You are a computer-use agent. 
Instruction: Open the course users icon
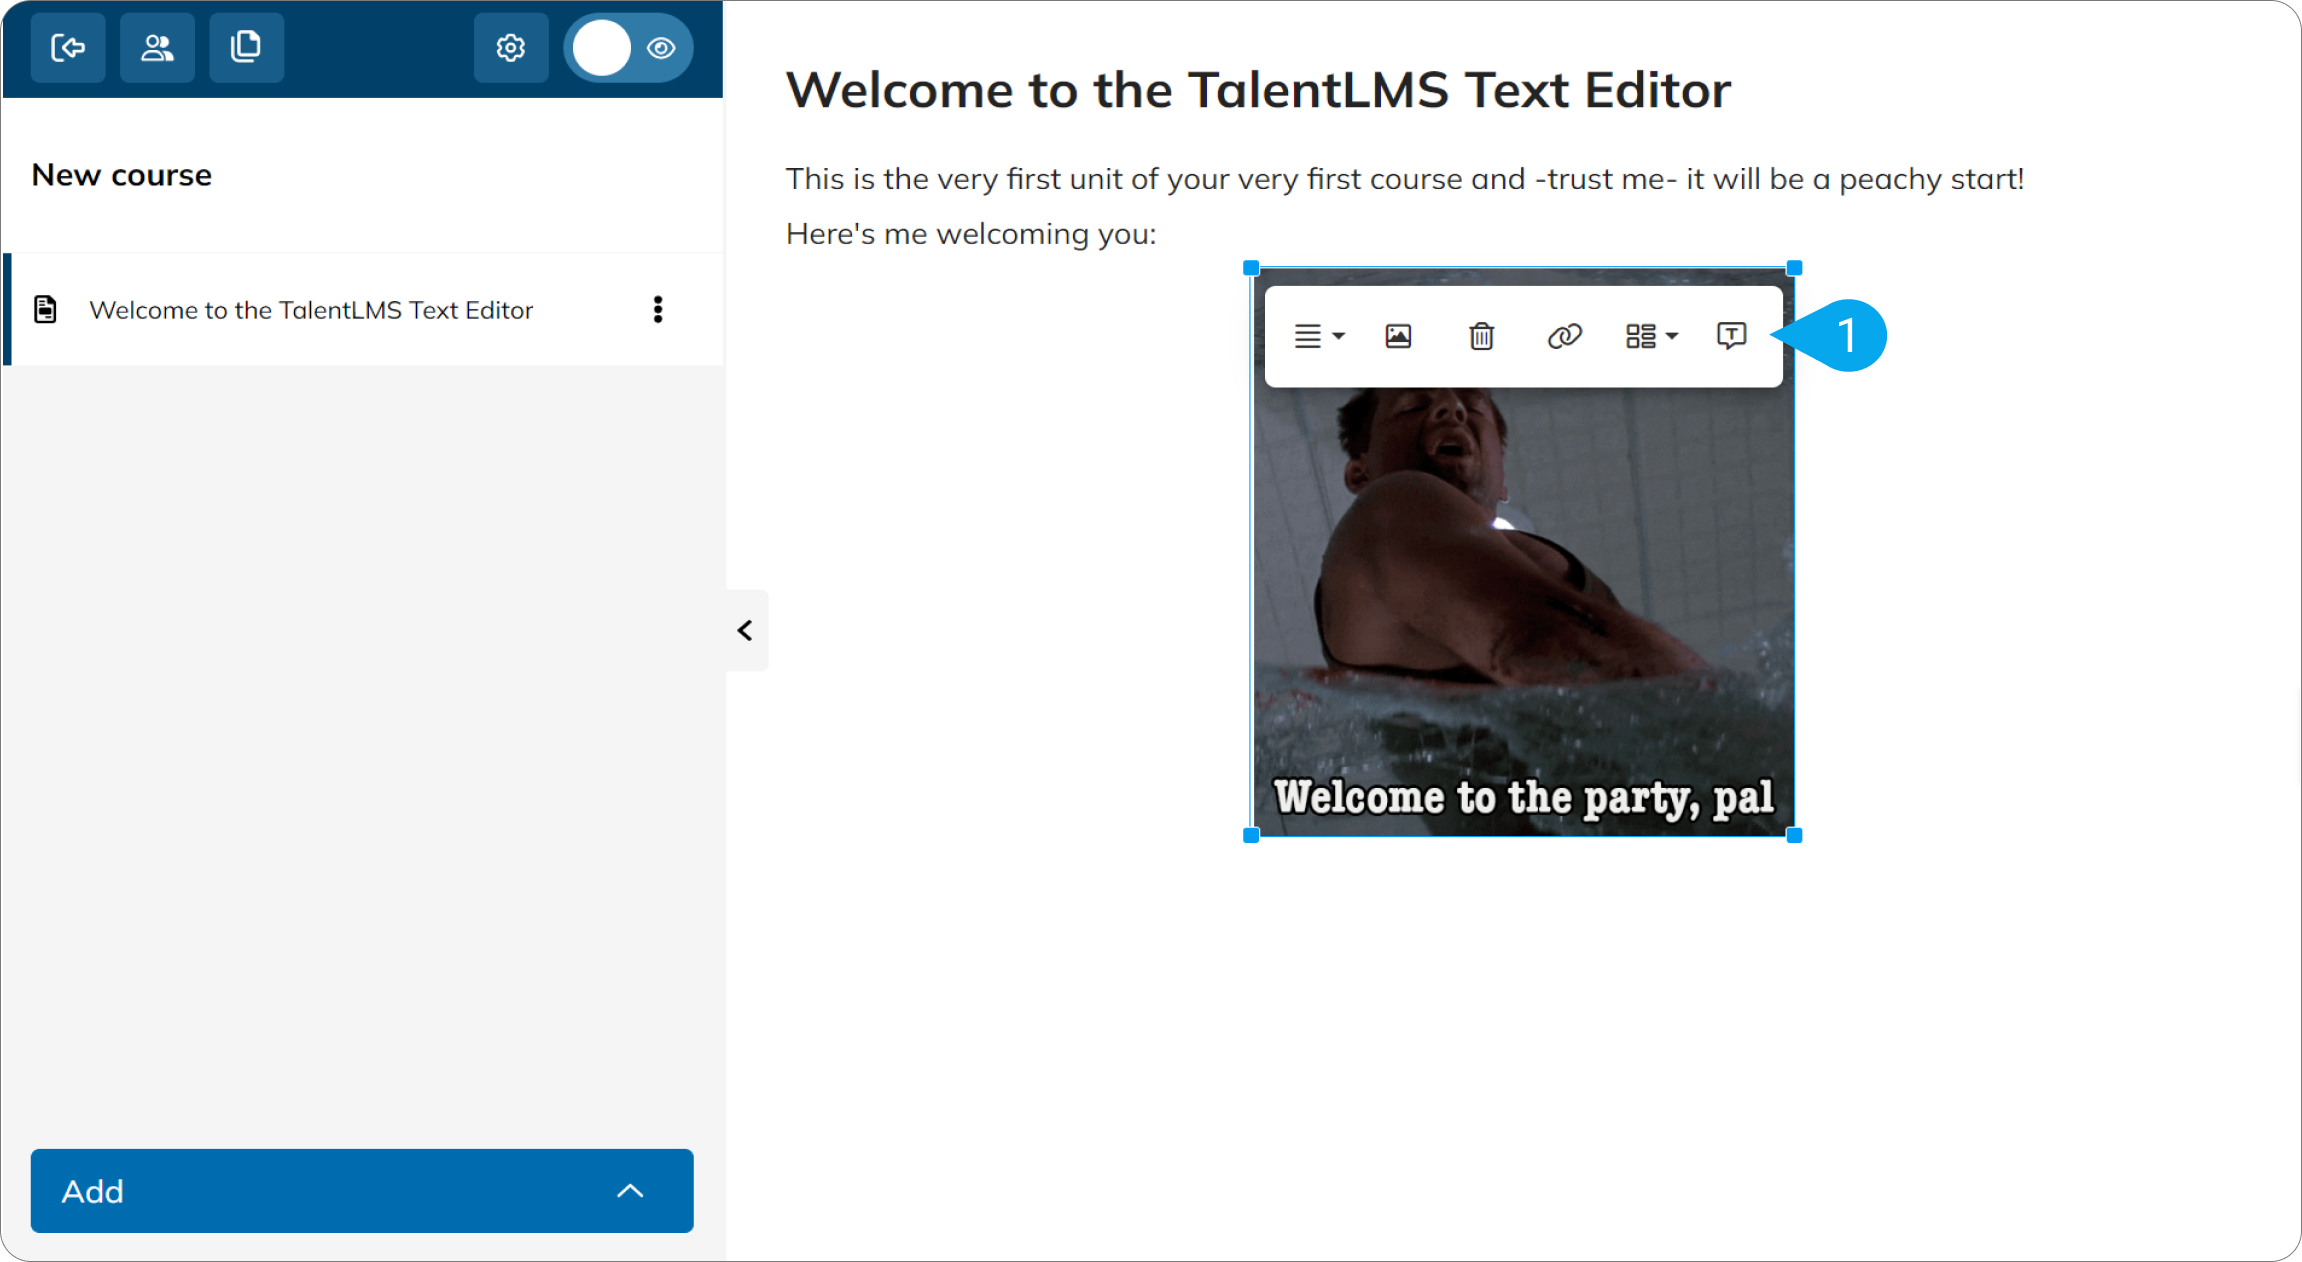[x=157, y=48]
